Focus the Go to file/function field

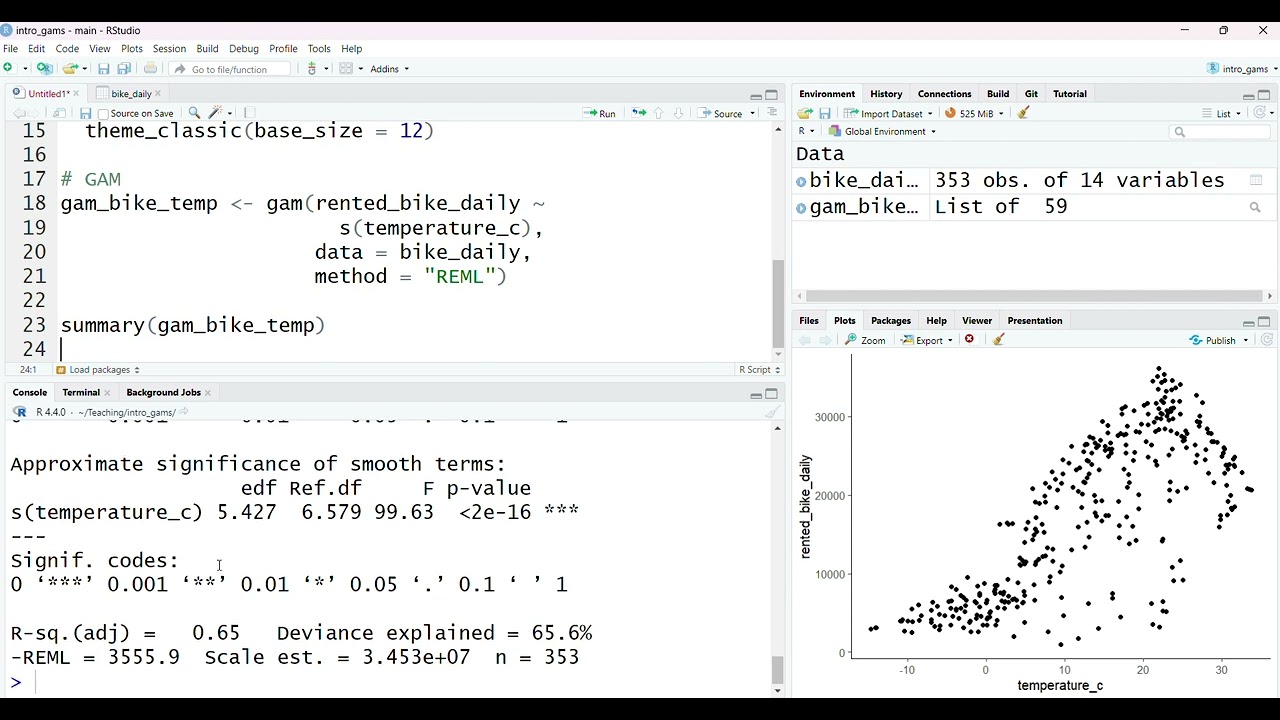coord(230,69)
